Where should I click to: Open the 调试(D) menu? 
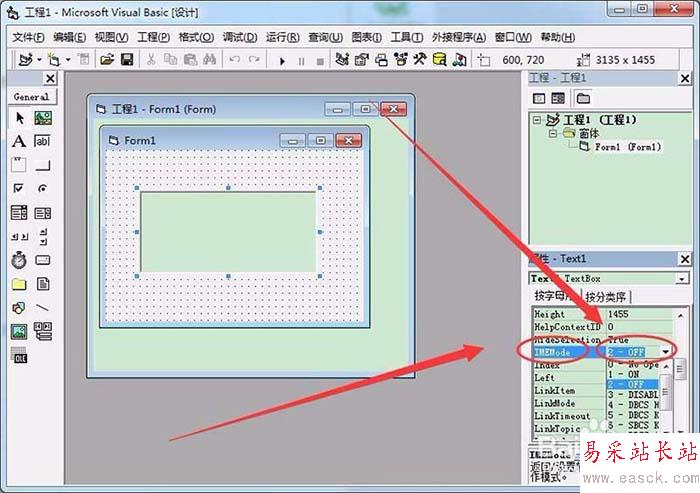[x=240, y=38]
